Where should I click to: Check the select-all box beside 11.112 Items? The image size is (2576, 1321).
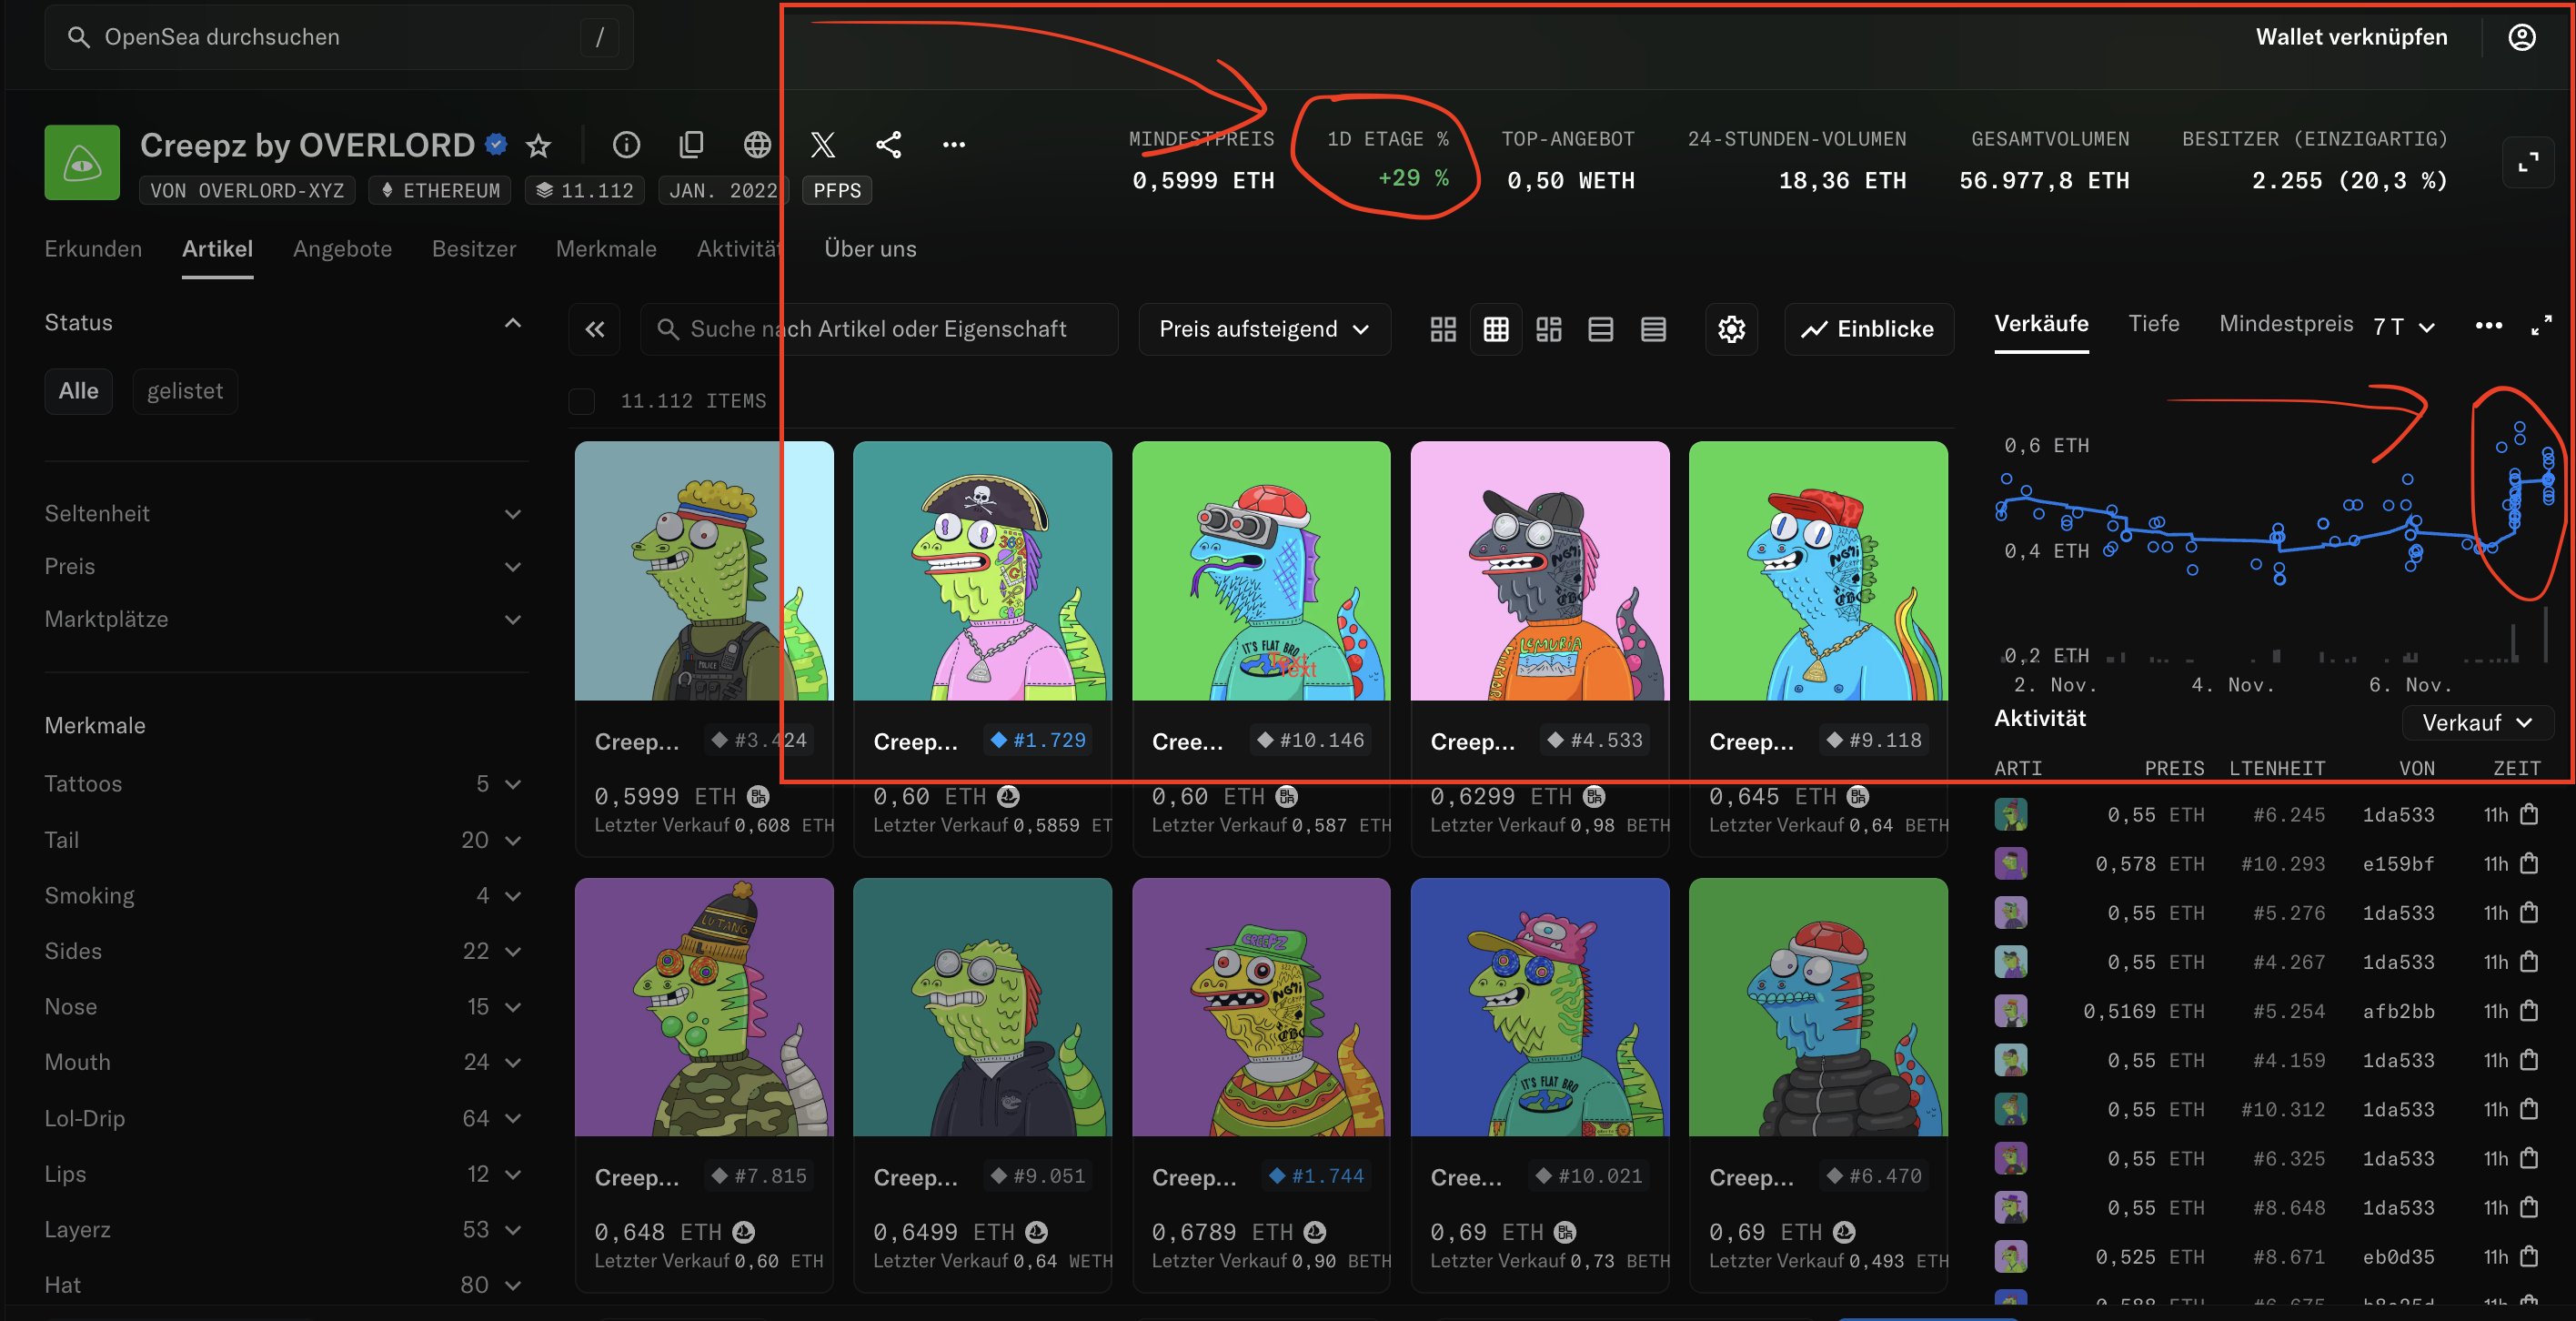(581, 402)
